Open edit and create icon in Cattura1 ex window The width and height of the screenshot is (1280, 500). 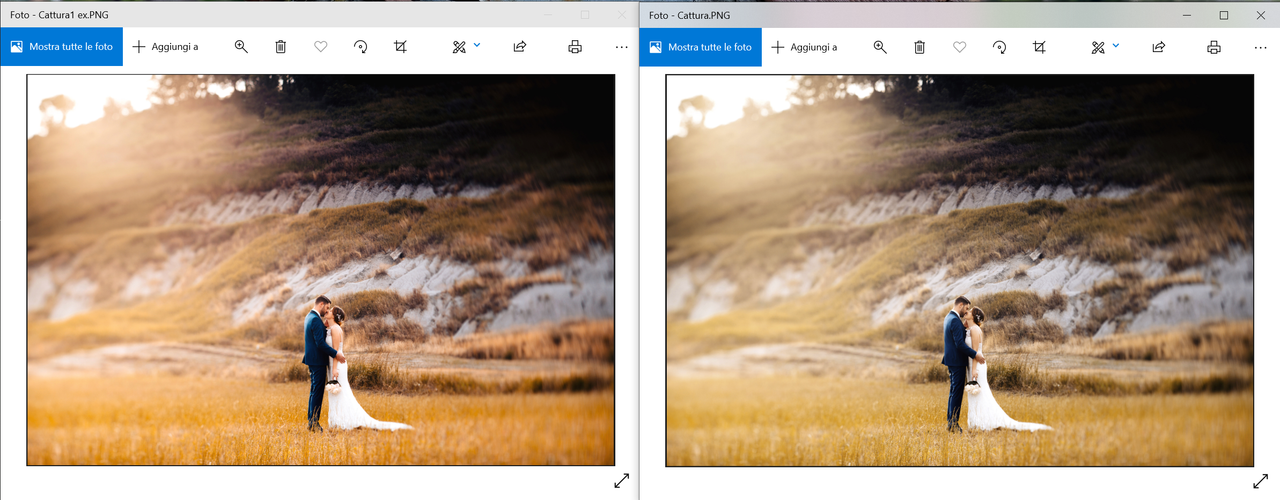coord(459,47)
